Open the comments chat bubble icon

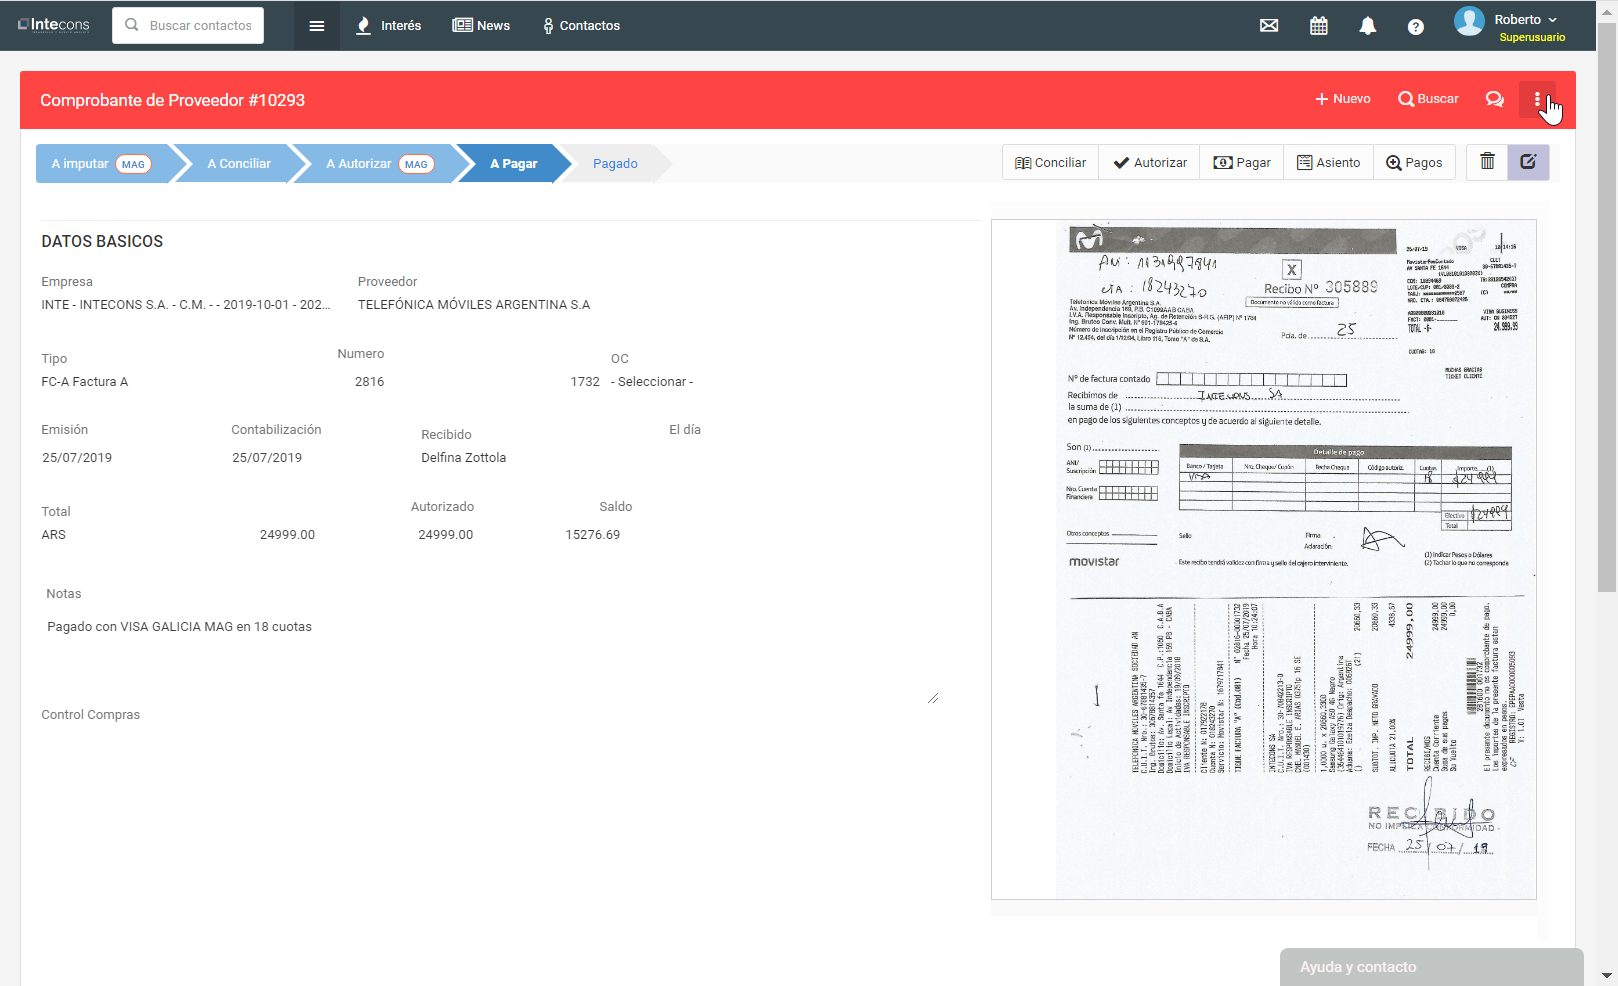click(1494, 99)
